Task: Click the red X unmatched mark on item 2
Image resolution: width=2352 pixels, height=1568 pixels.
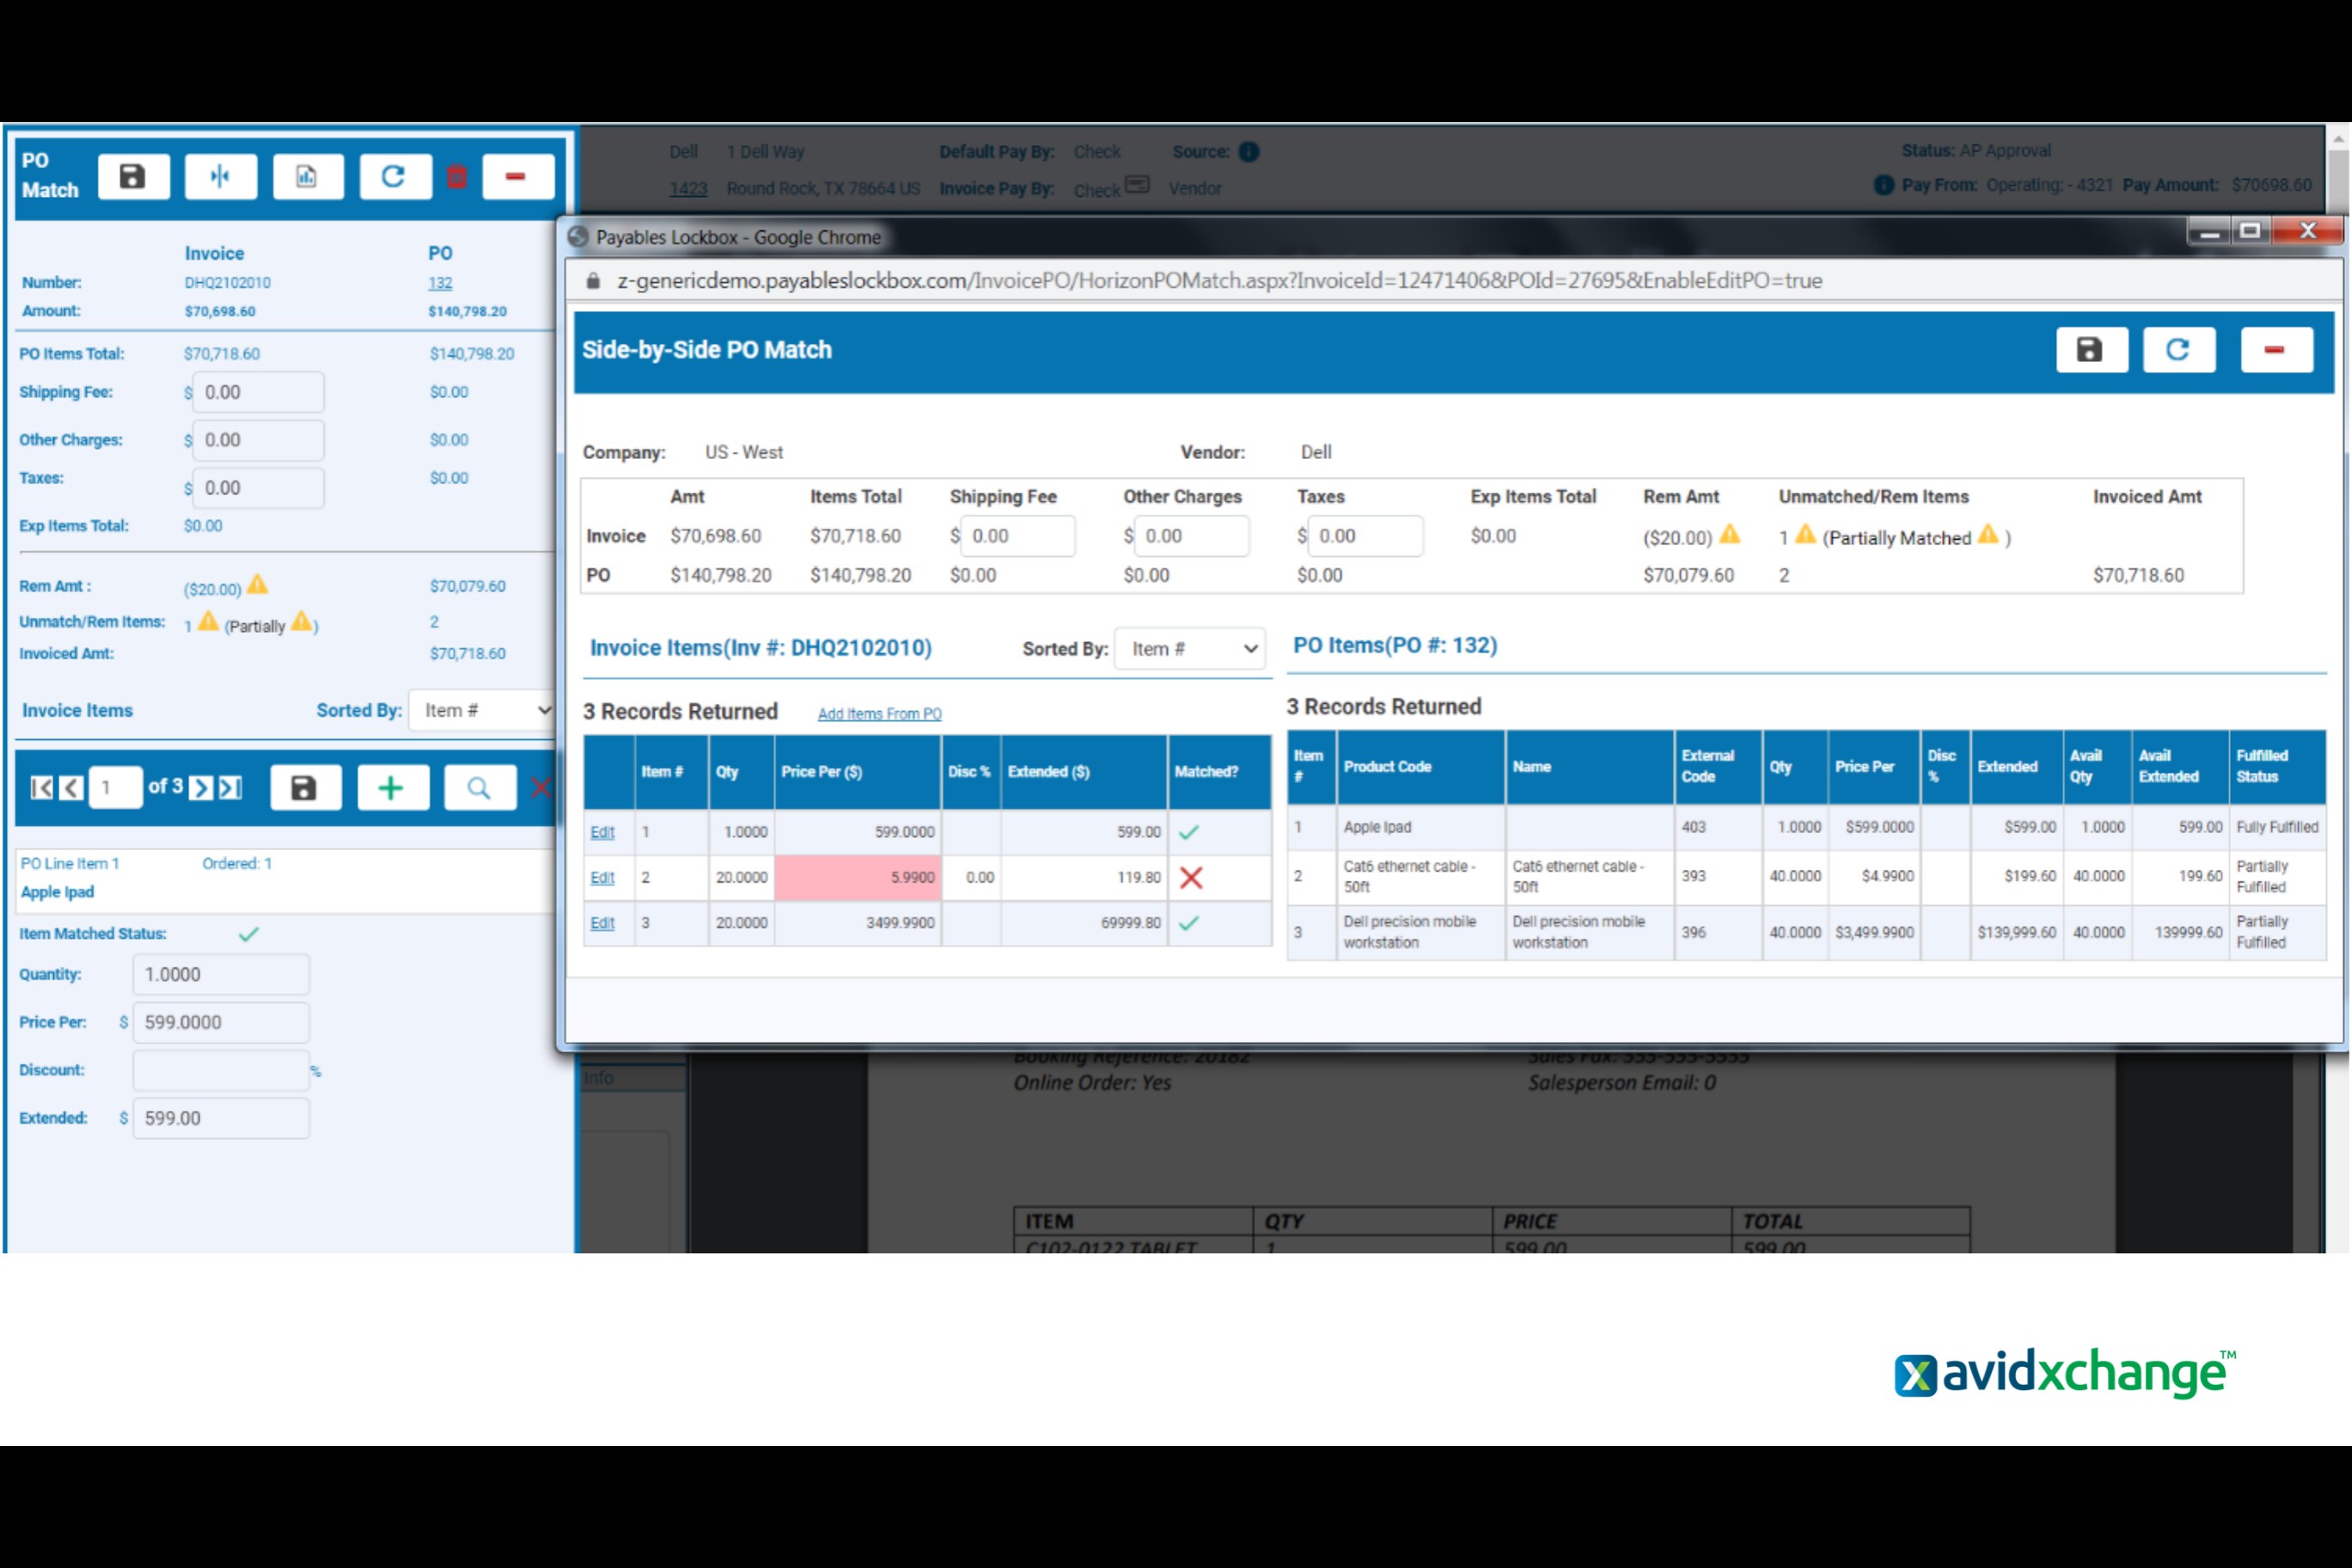Action: click(1191, 878)
